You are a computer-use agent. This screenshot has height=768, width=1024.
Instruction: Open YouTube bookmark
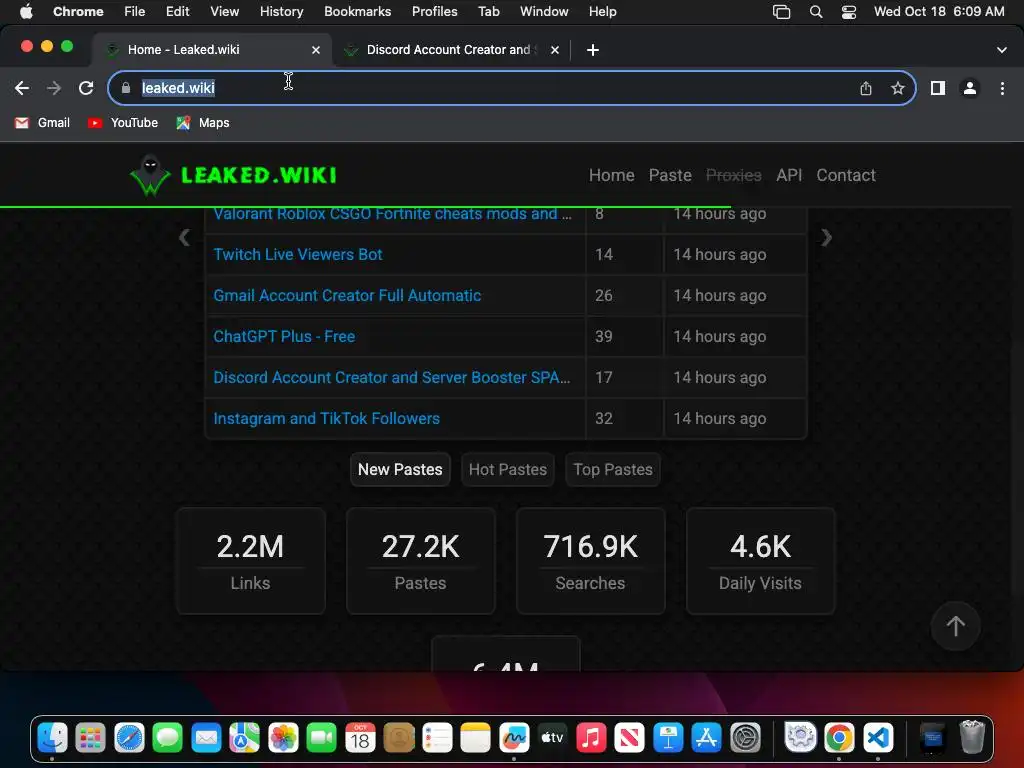pyautogui.click(x=123, y=123)
